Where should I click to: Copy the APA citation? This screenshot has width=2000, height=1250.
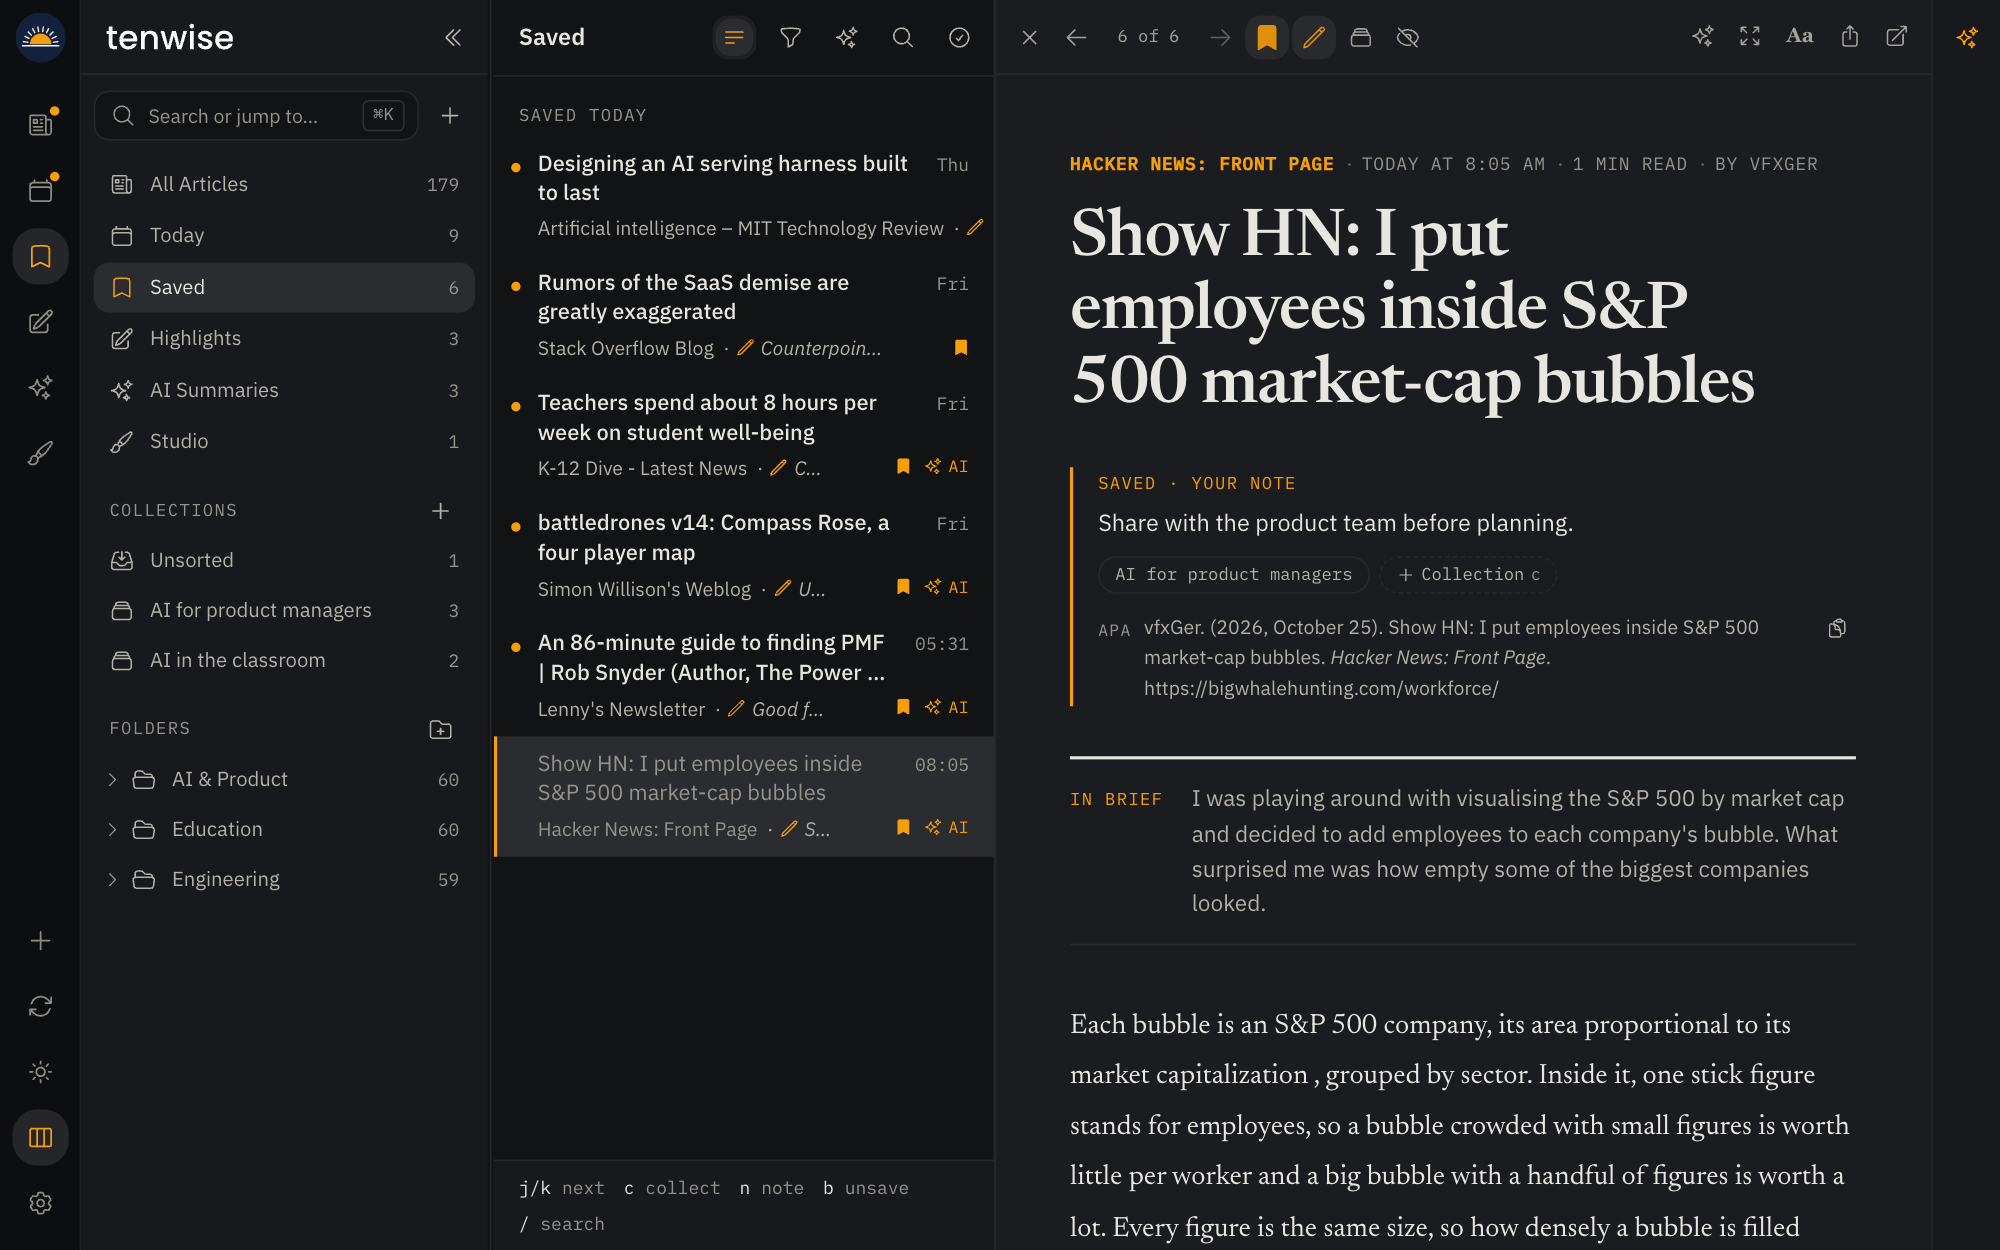(x=1837, y=628)
